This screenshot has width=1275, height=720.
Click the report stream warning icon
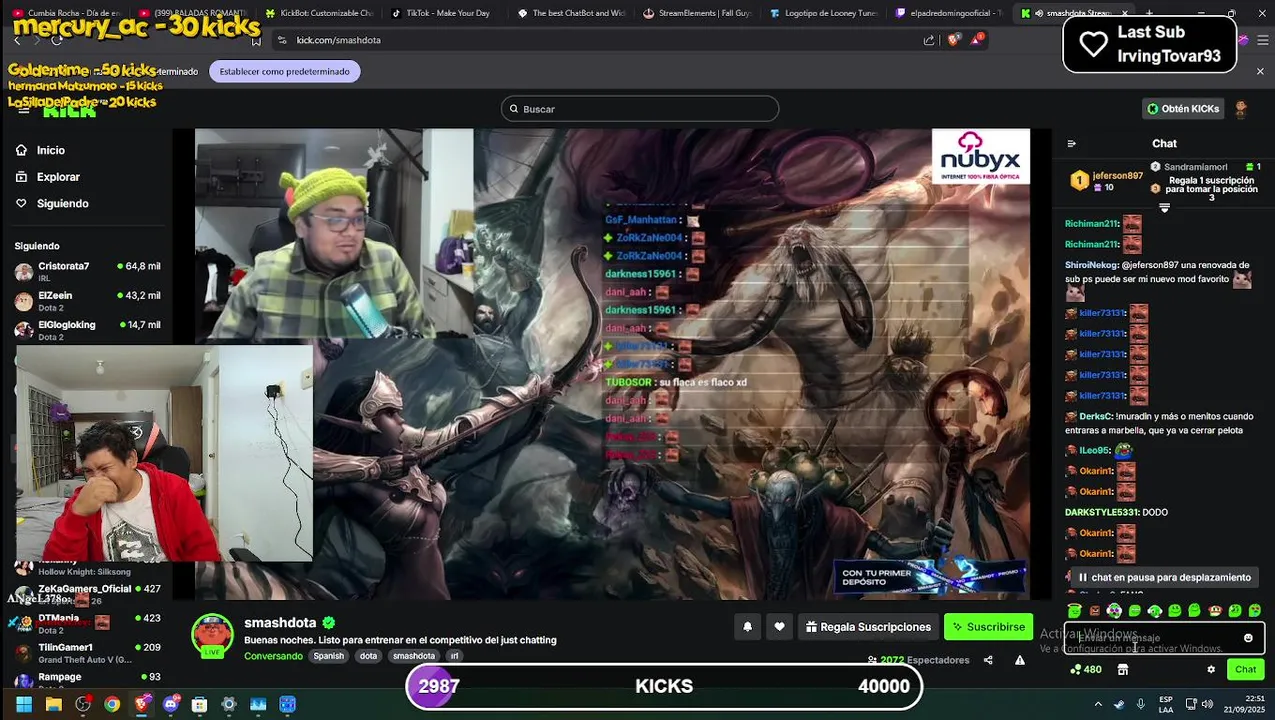coord(1019,660)
